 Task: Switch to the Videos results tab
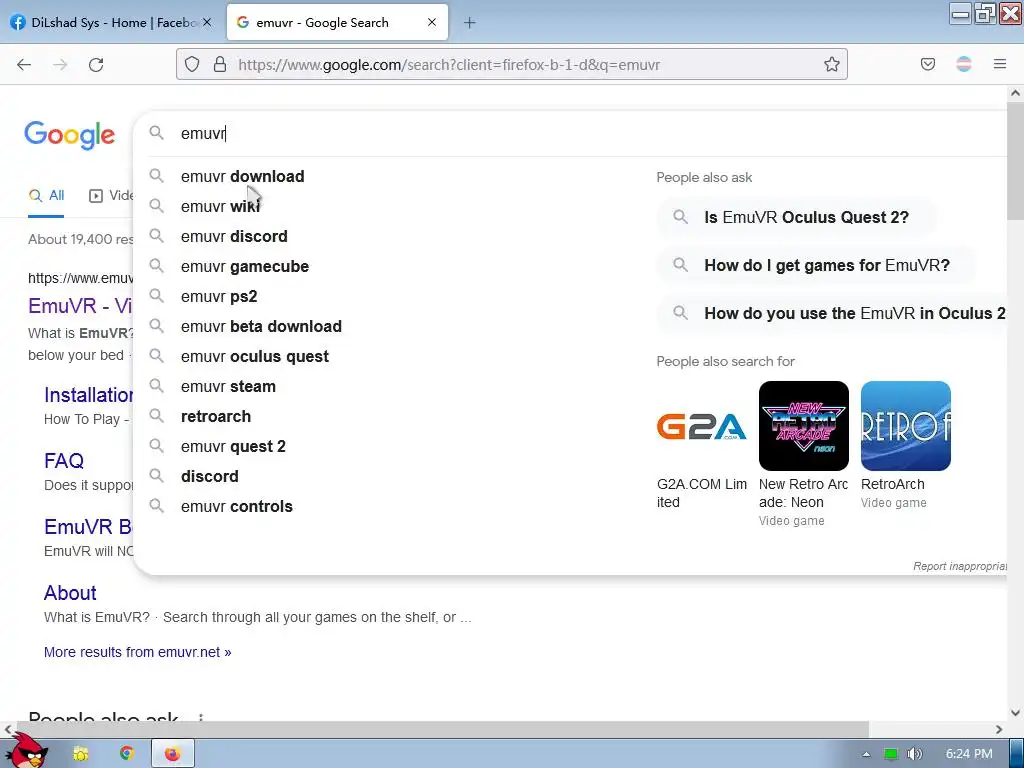pyautogui.click(x=111, y=195)
